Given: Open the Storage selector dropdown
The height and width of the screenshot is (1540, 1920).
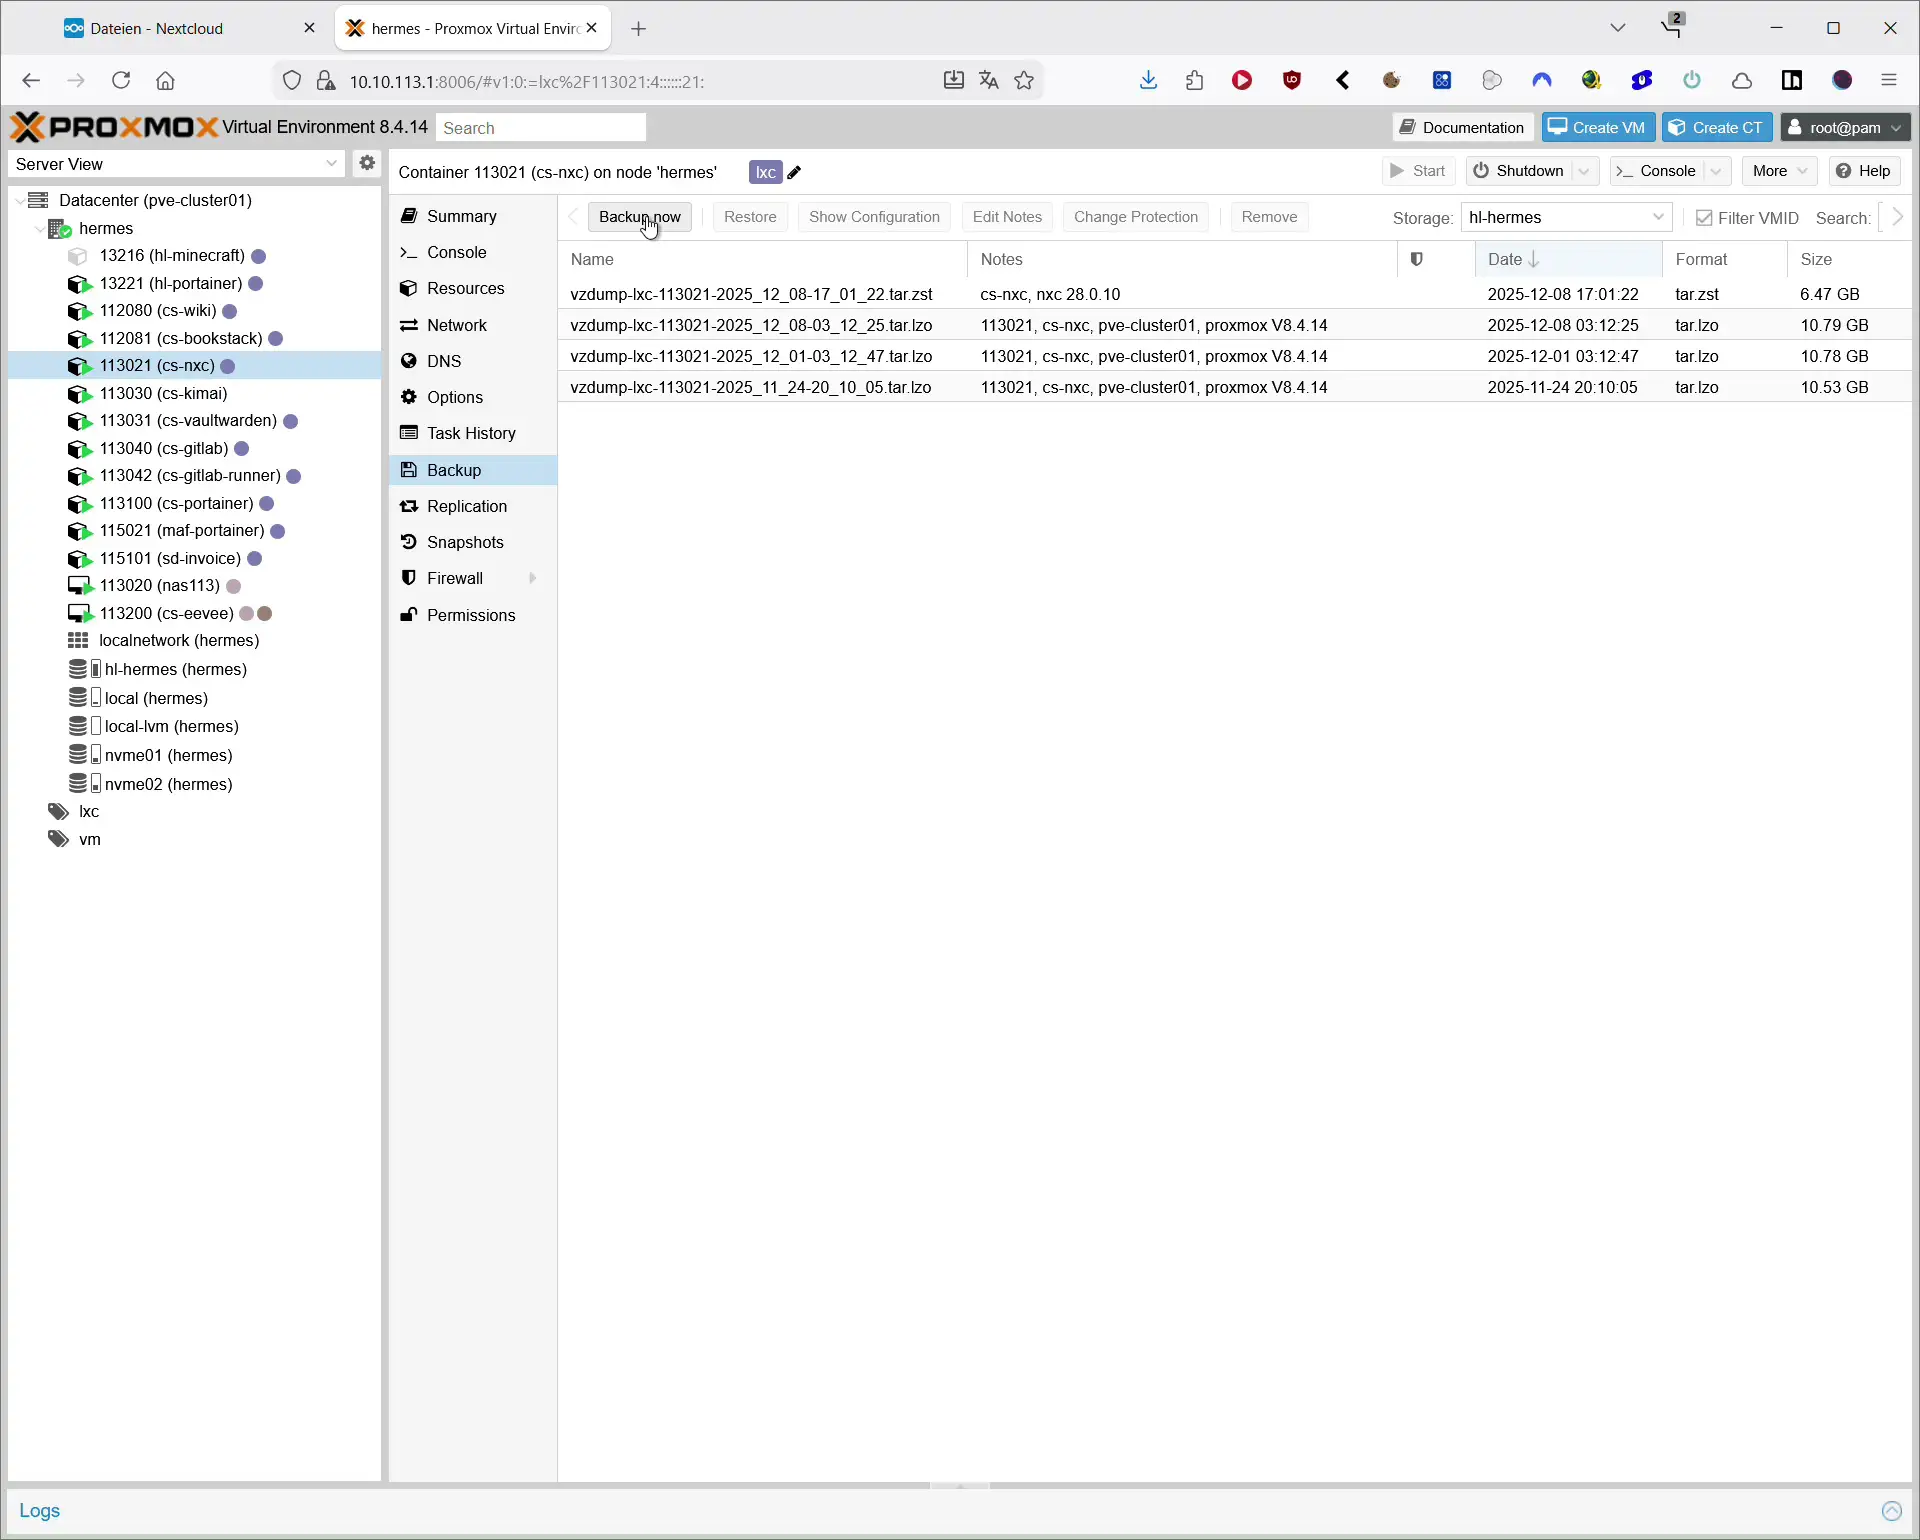Looking at the screenshot, I should pos(1659,217).
